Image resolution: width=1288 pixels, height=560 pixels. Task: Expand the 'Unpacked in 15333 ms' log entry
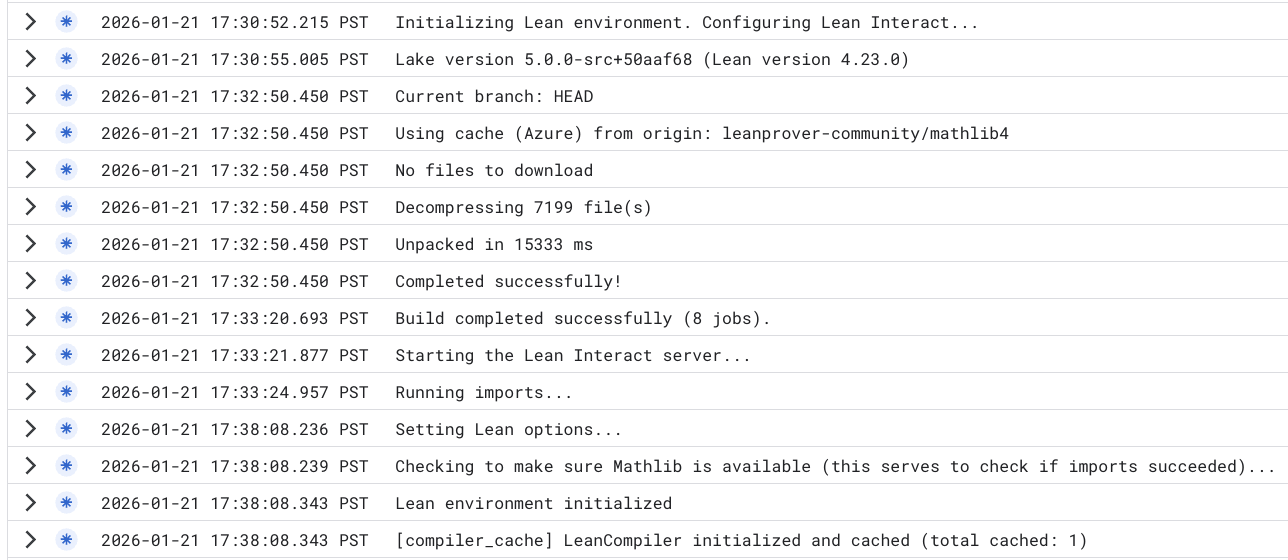(x=30, y=244)
